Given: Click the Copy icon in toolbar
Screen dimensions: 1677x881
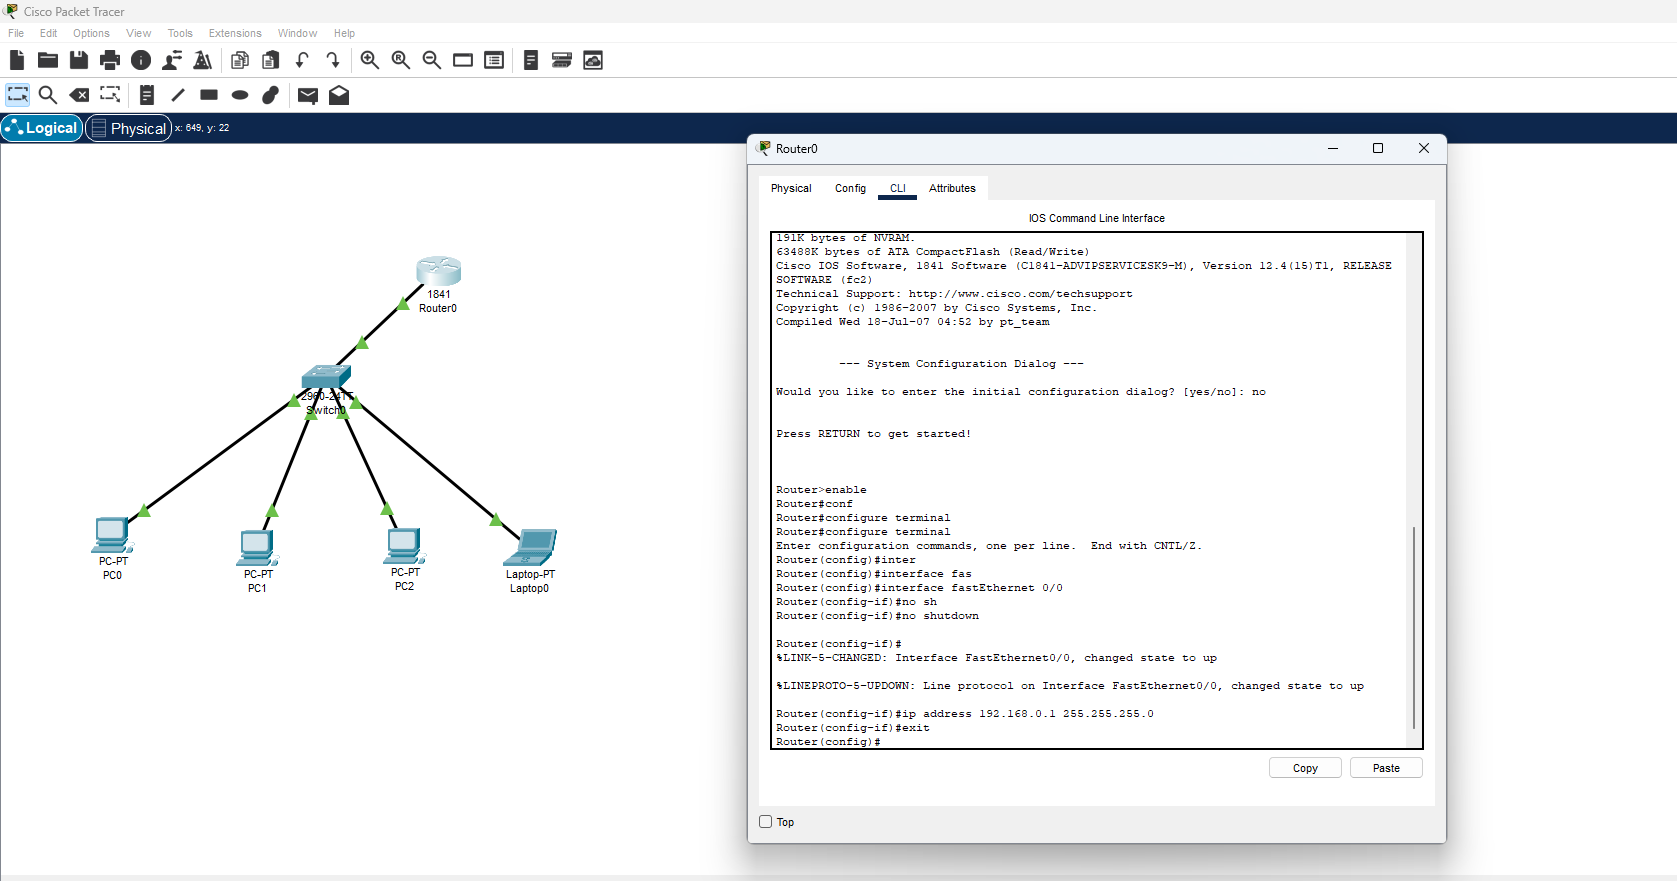Looking at the screenshot, I should pyautogui.click(x=240, y=60).
